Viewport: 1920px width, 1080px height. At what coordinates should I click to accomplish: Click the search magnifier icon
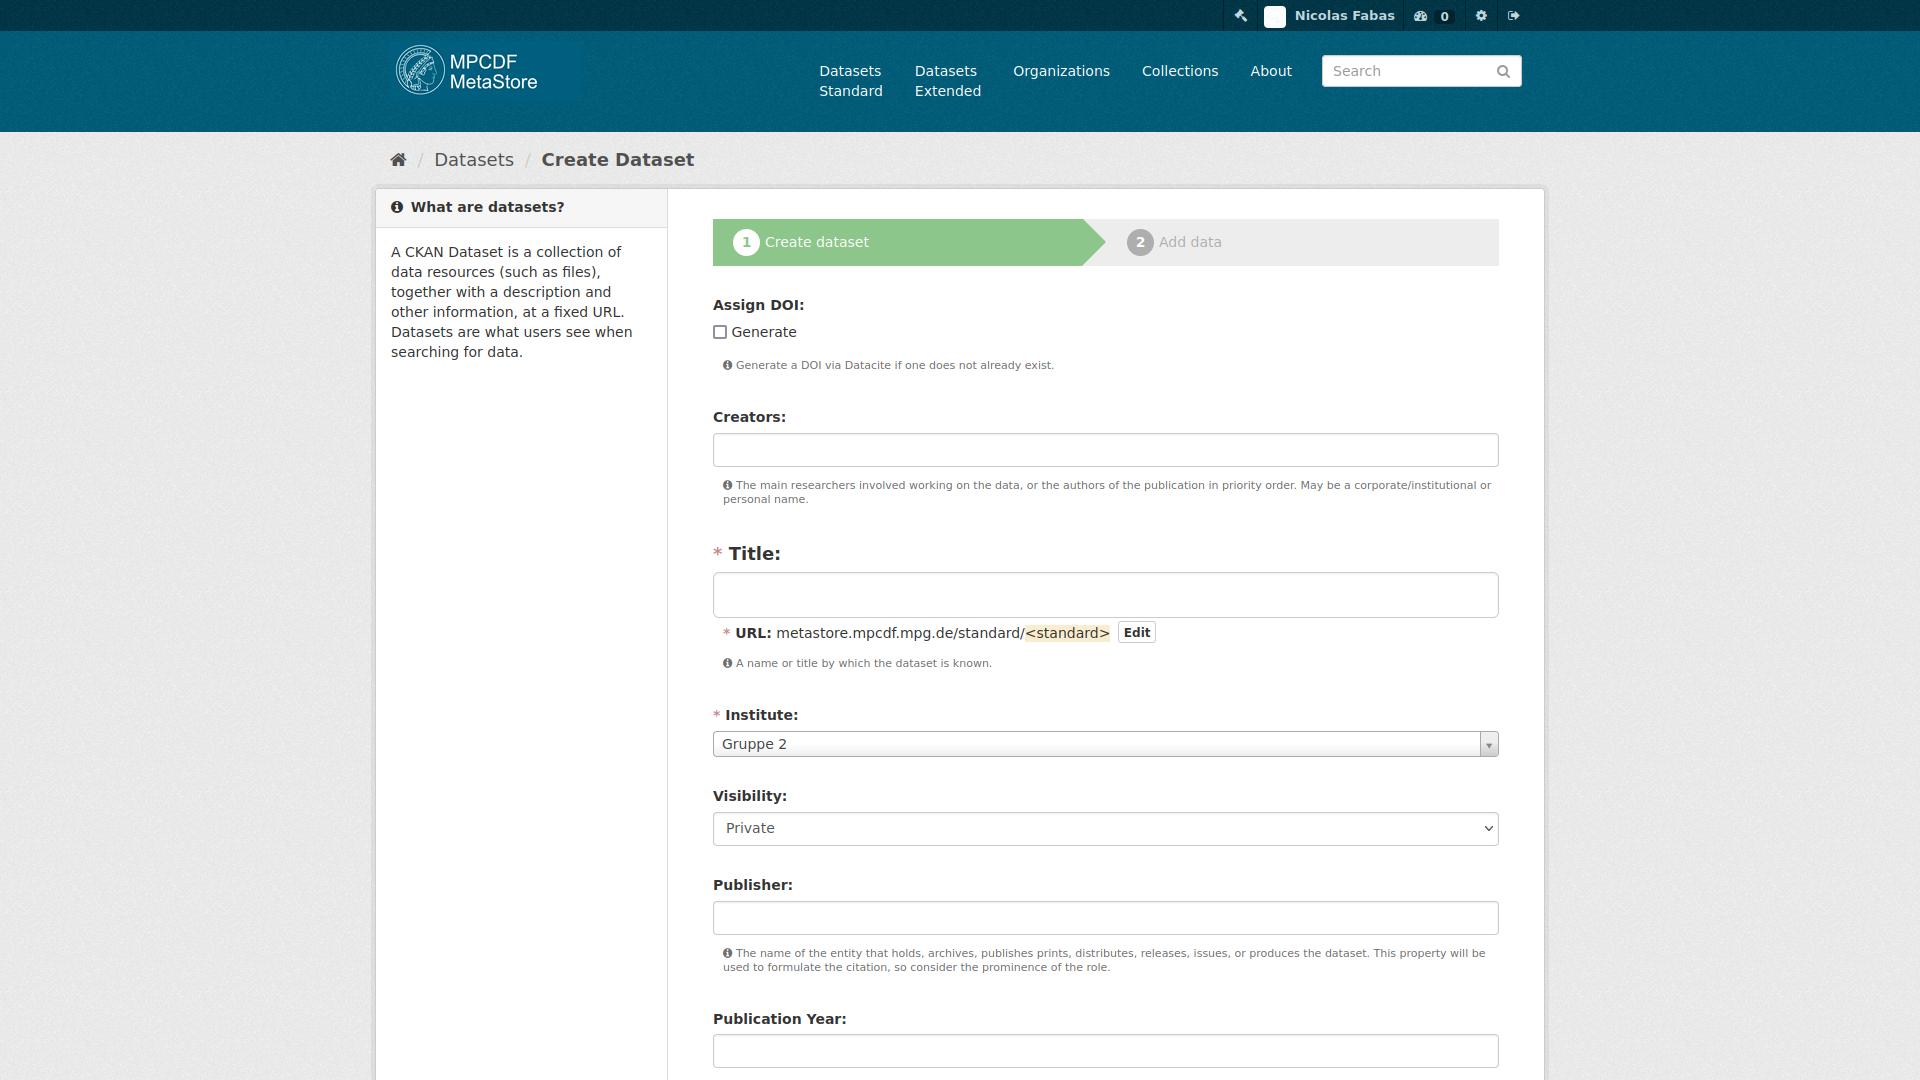coord(1502,71)
